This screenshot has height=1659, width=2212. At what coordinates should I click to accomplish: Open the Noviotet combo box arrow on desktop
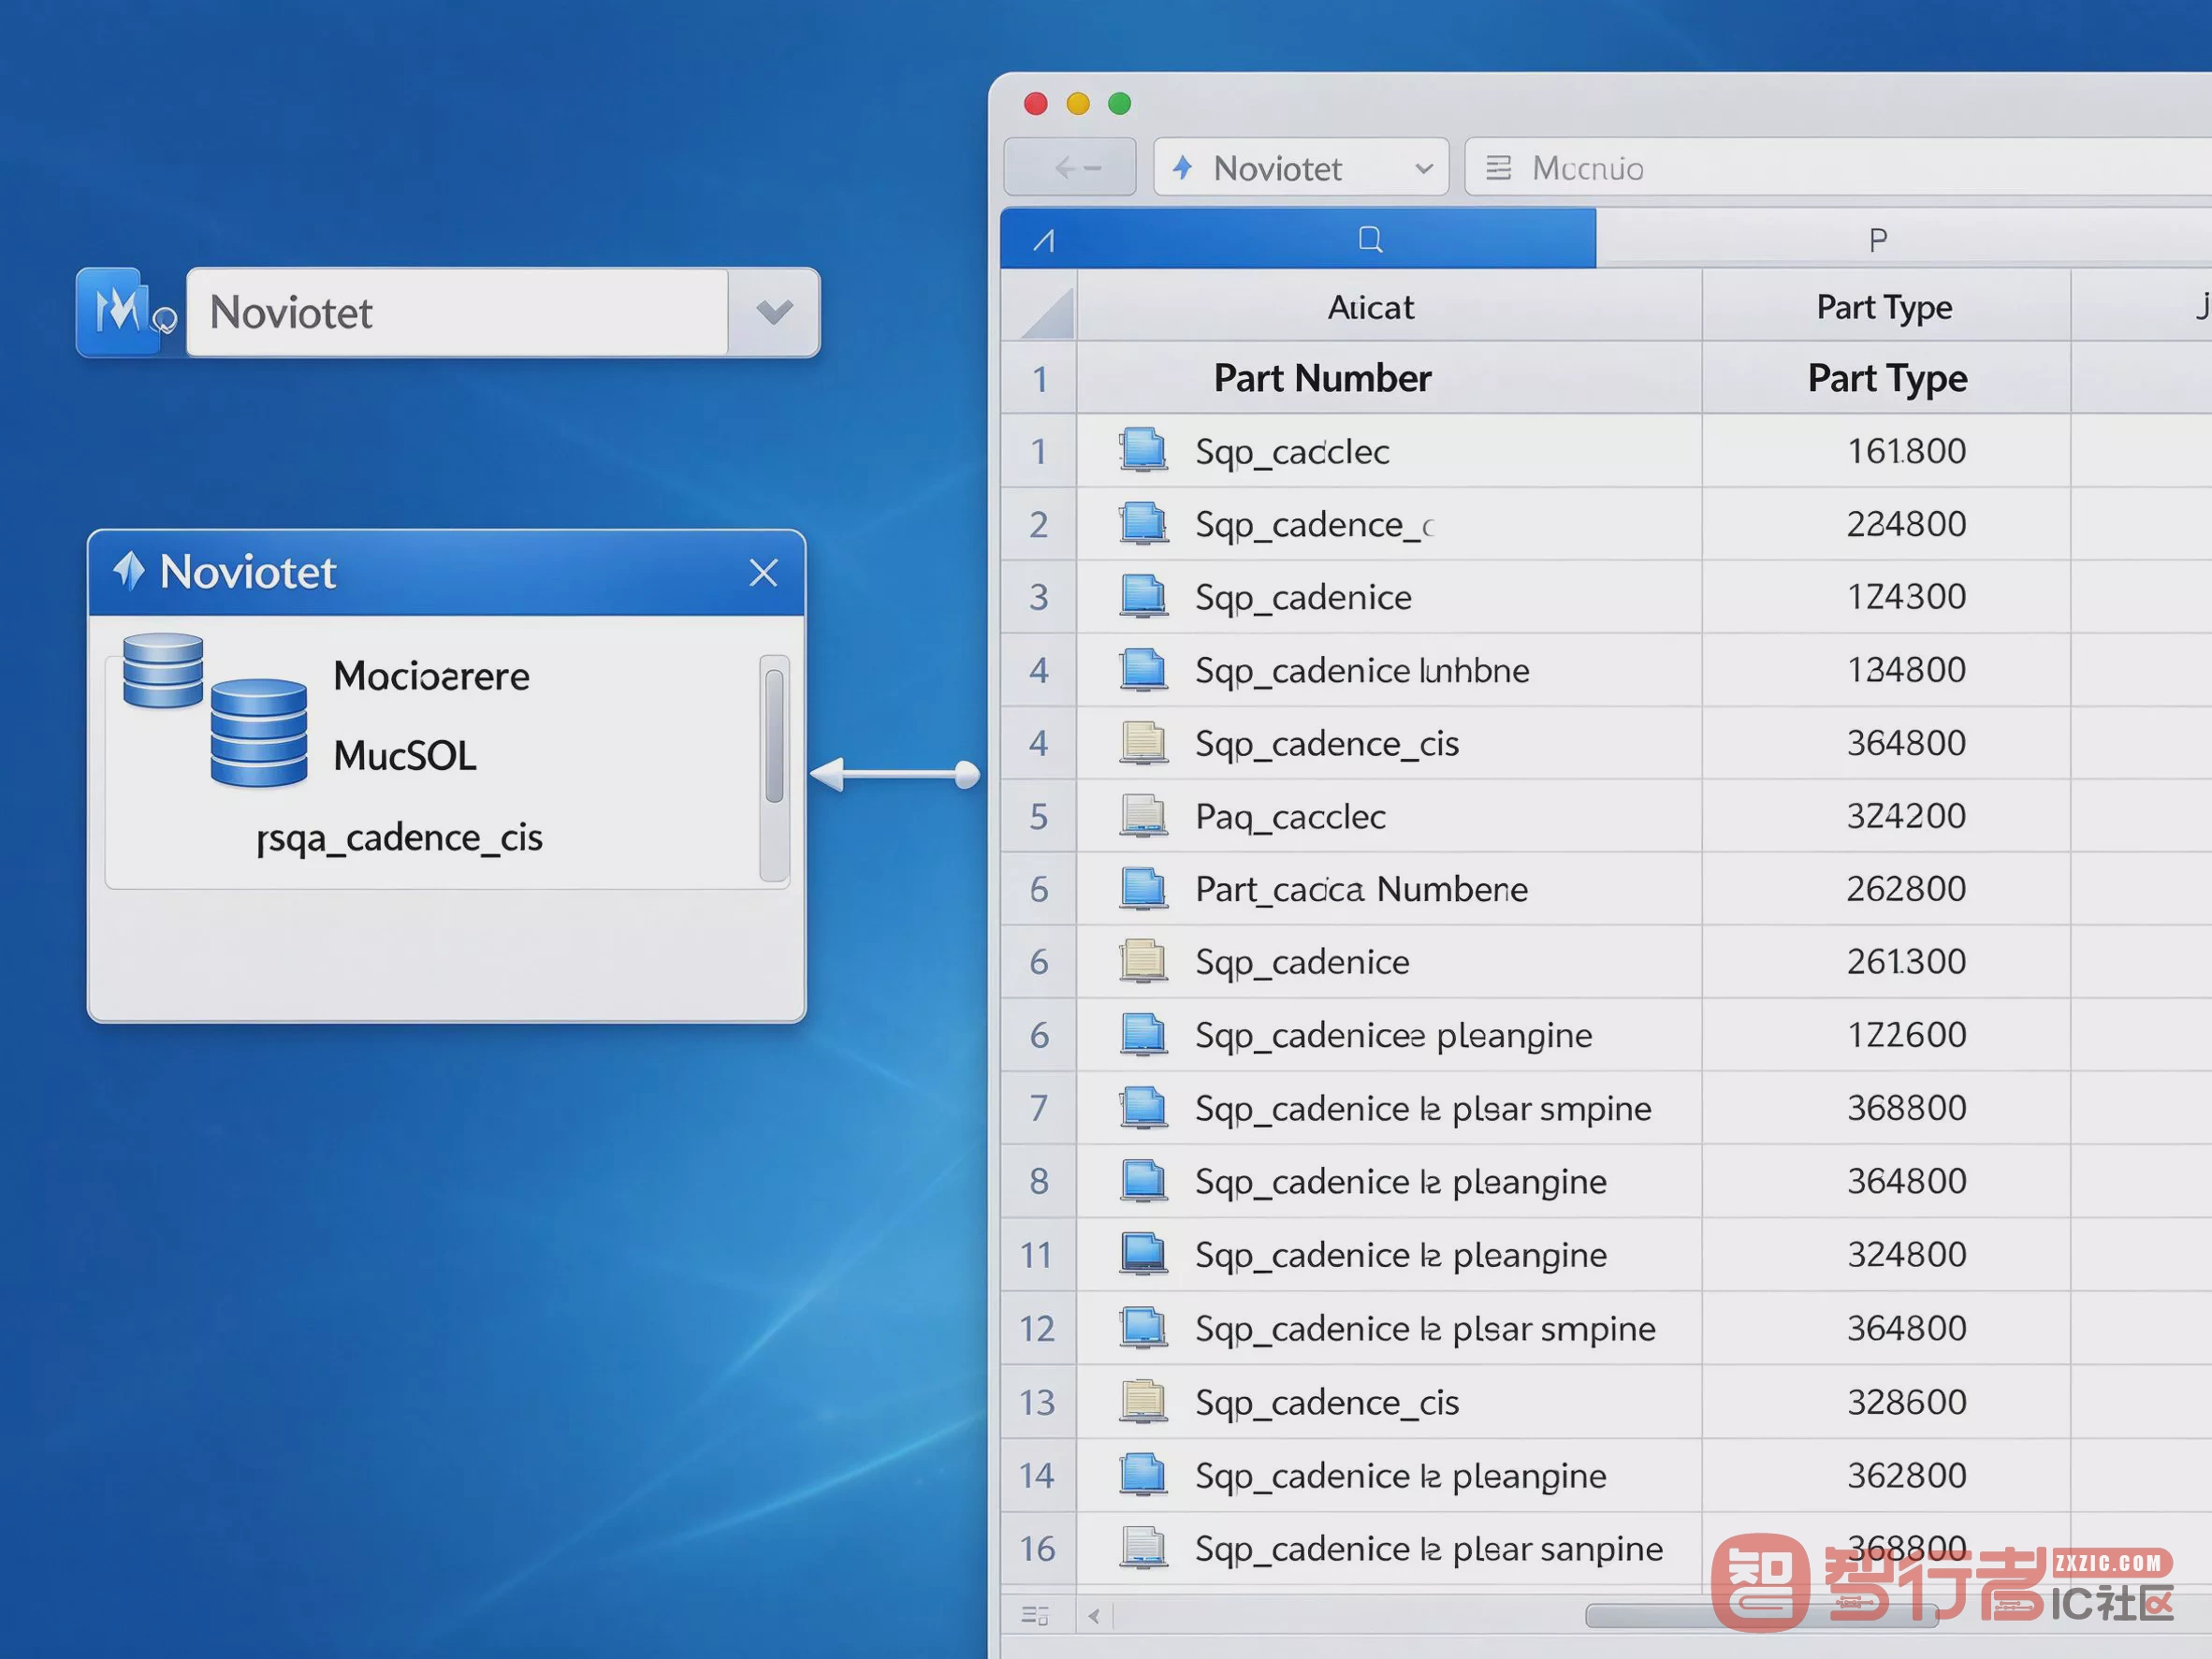click(x=774, y=312)
